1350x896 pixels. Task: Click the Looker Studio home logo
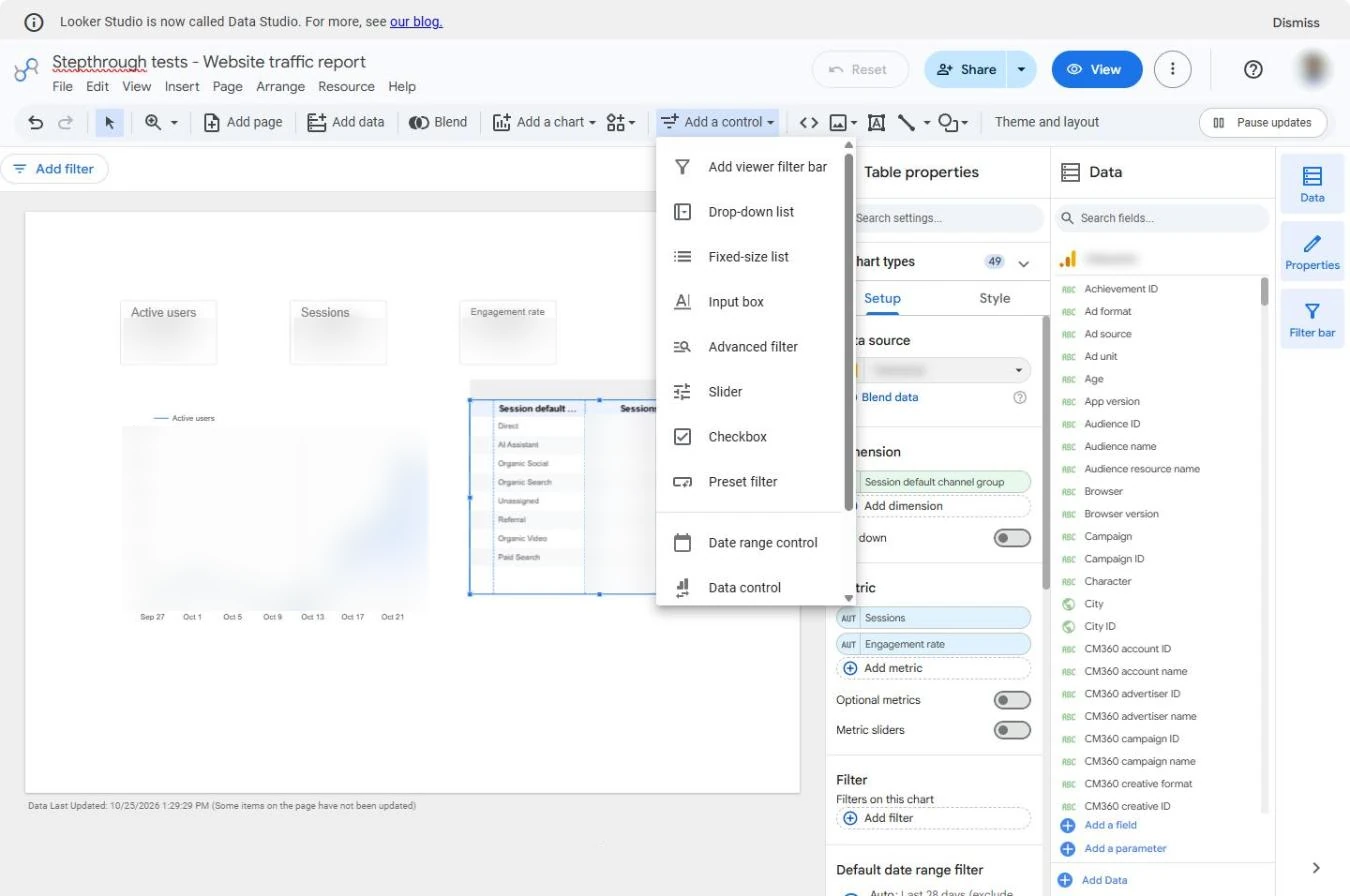coord(26,70)
